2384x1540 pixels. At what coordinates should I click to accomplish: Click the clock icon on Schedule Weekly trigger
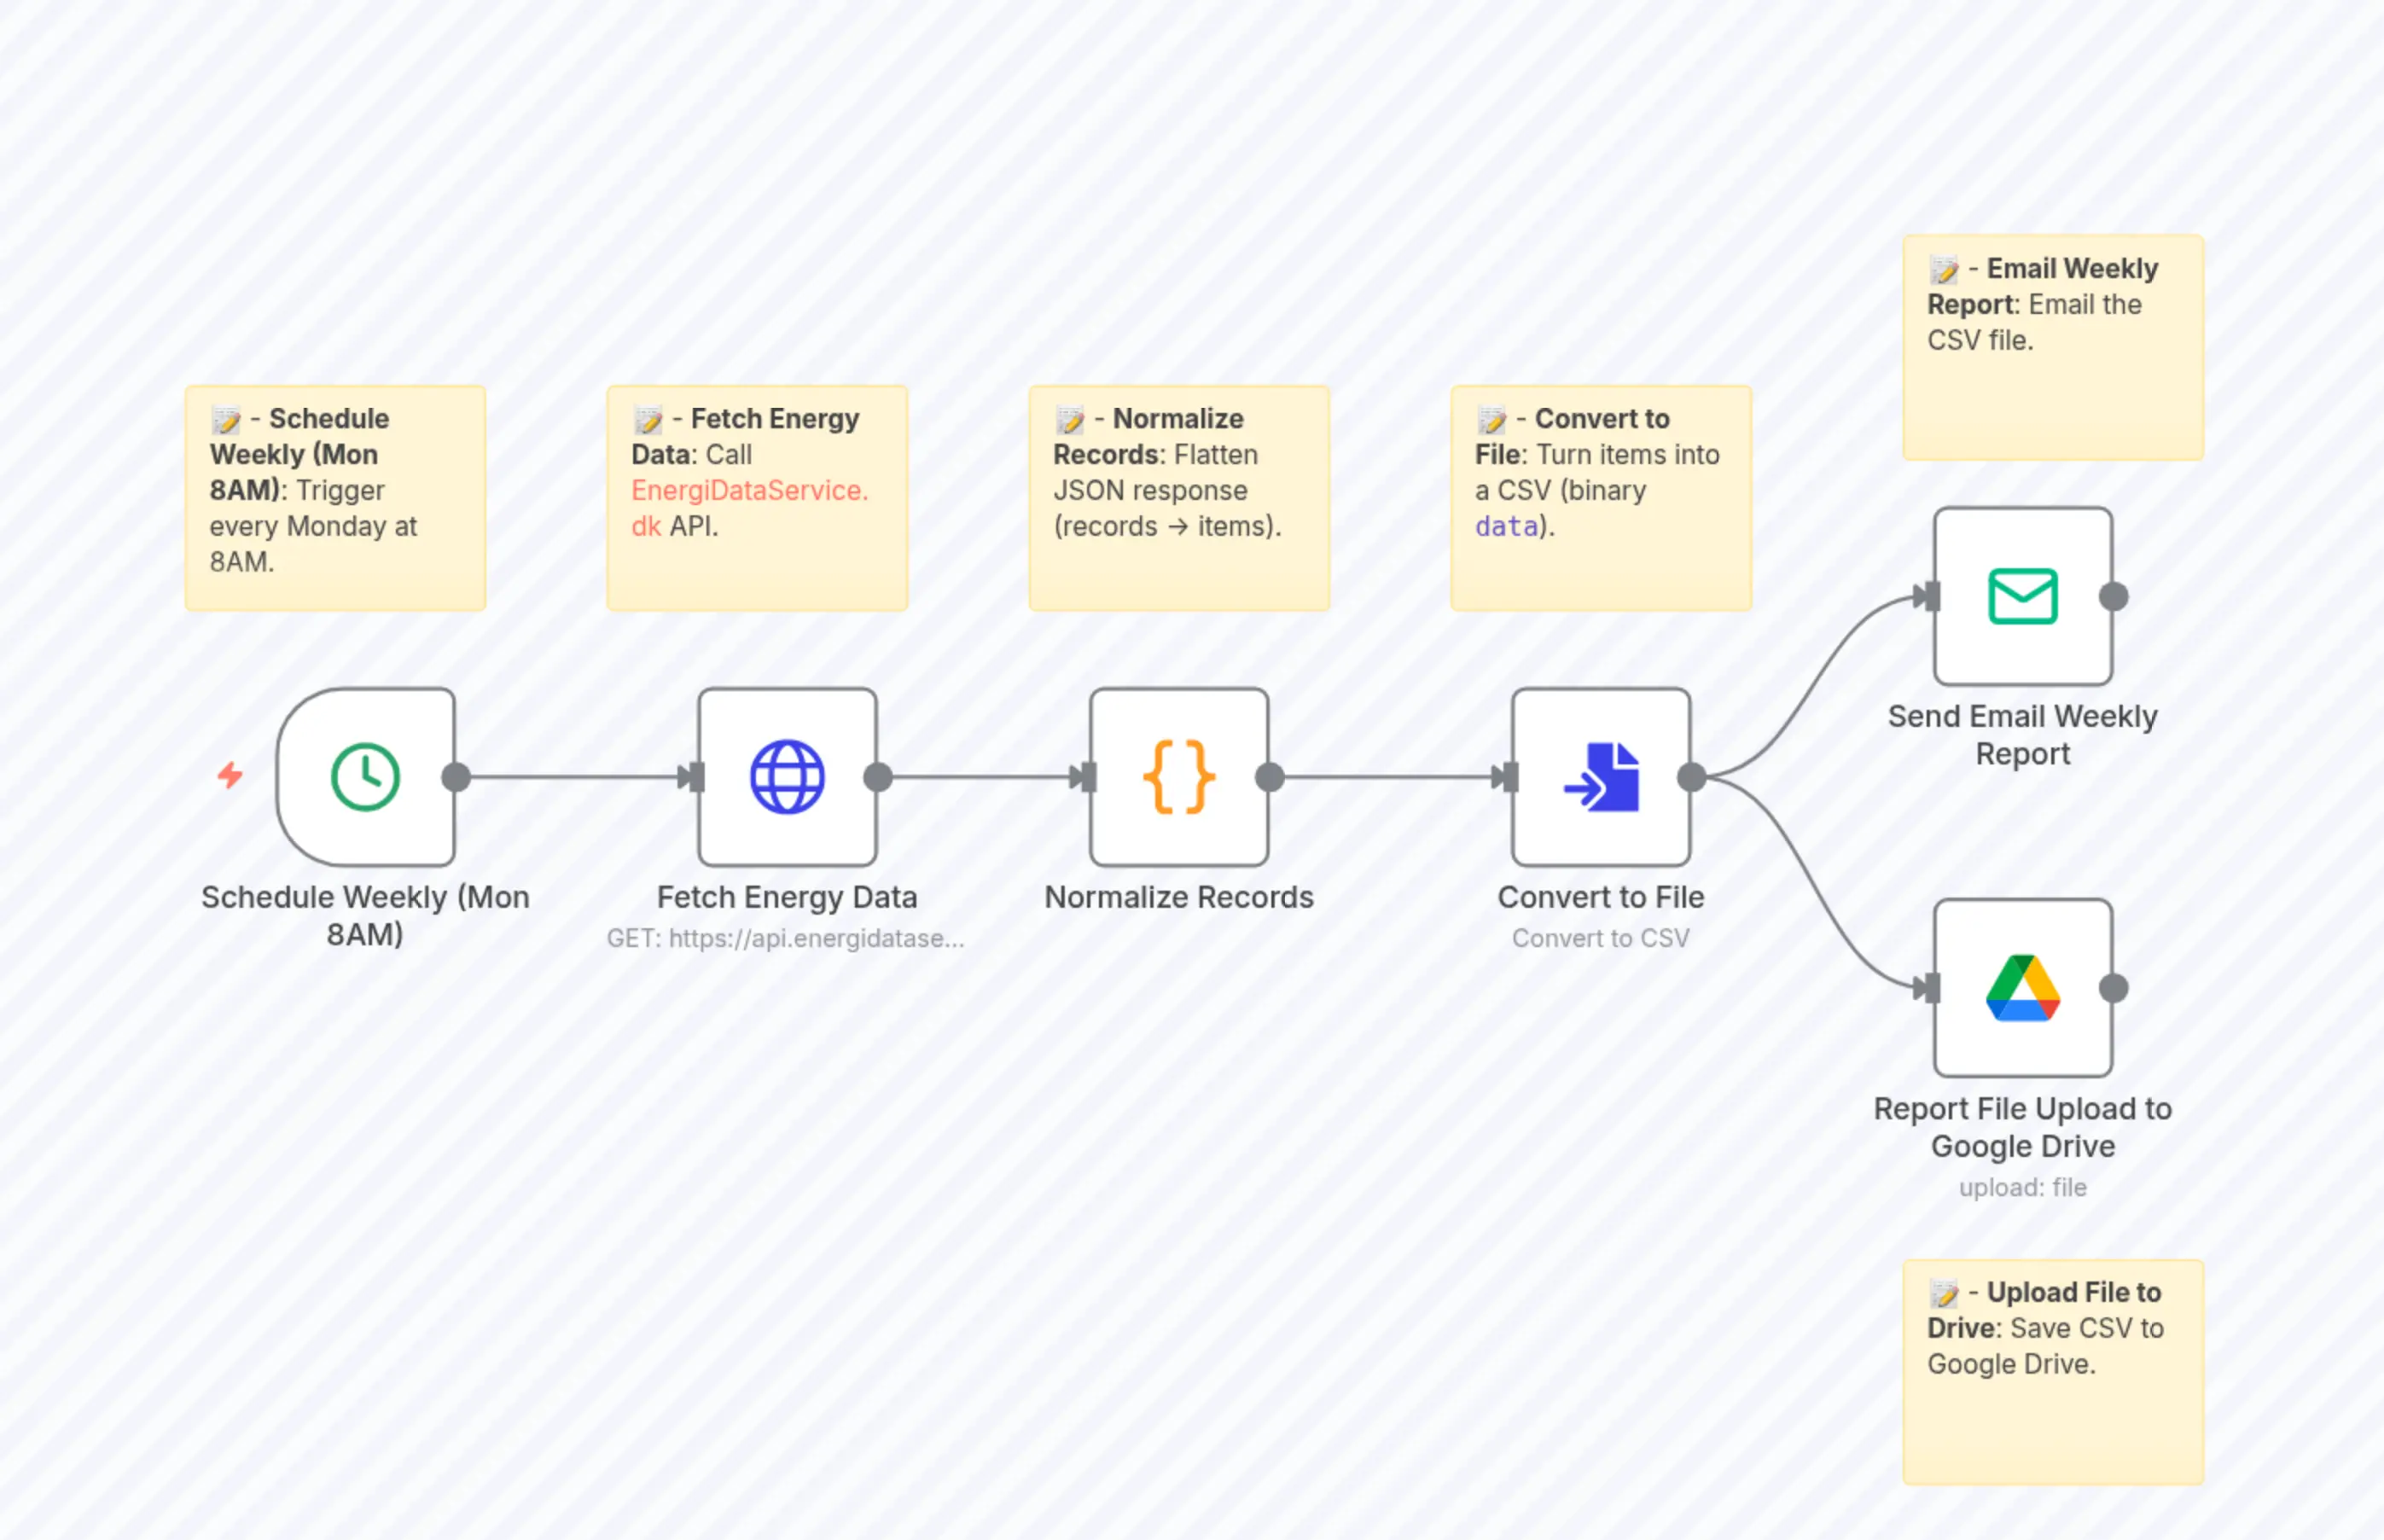pos(365,778)
